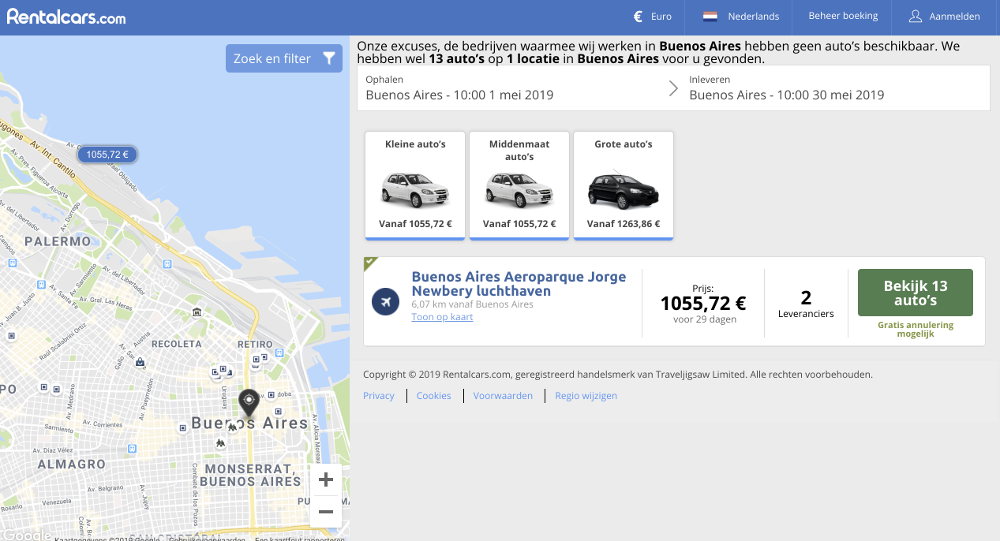Image resolution: width=1000 pixels, height=541 pixels.
Task: Open Beheer boeking menu item
Action: click(x=843, y=16)
